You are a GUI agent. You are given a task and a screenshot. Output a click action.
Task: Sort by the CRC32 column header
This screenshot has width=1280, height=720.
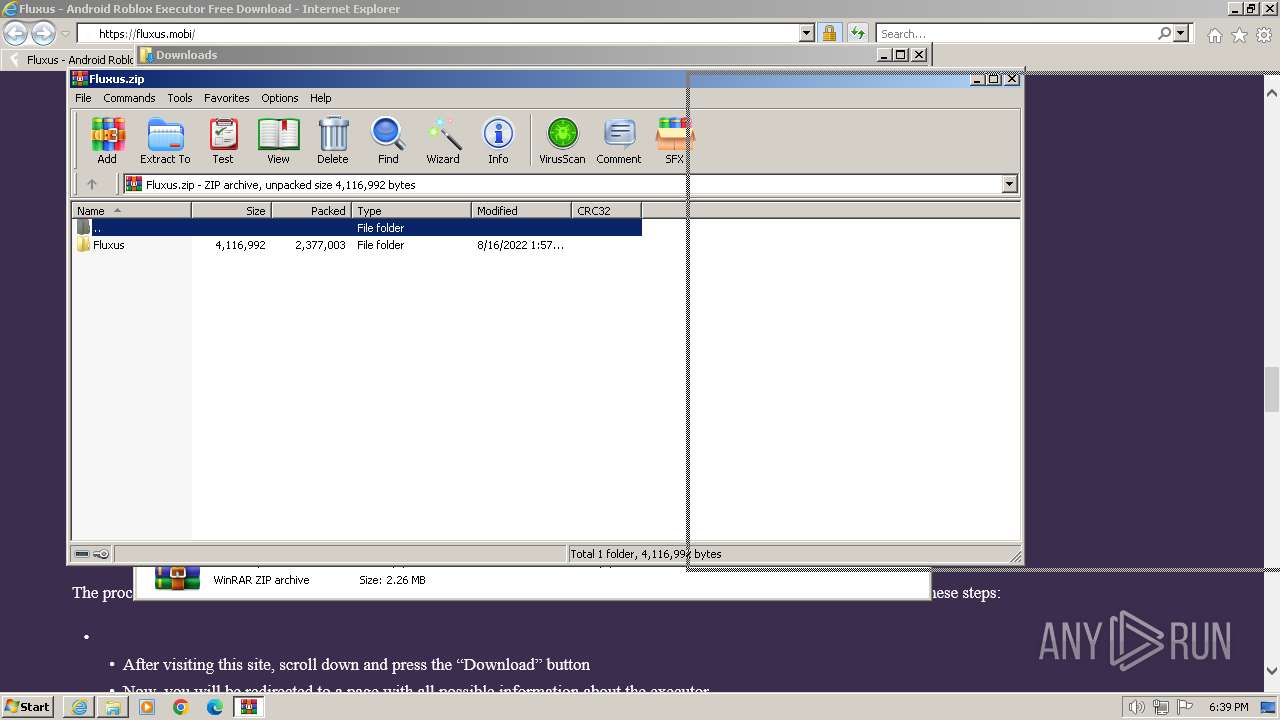click(x=606, y=210)
